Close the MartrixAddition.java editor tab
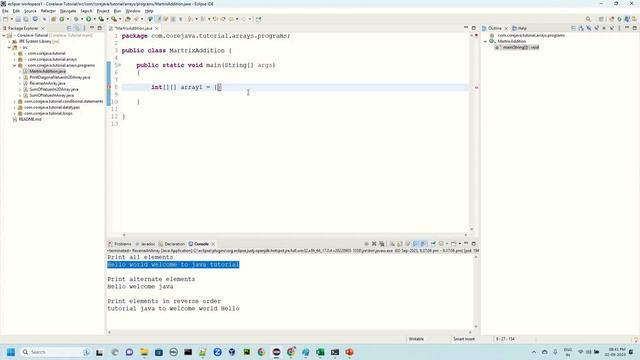 pos(157,28)
